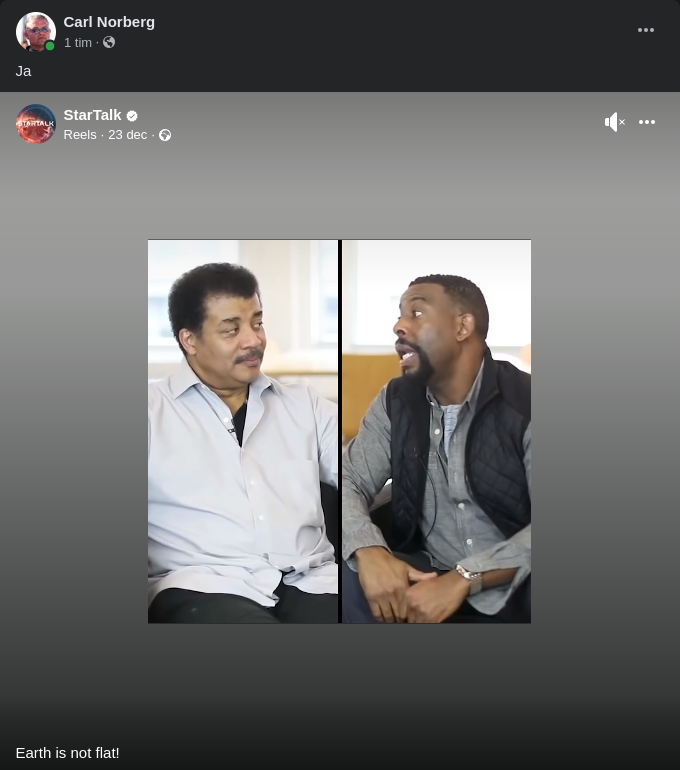The image size is (680, 770).
Task: Click the 'Ja' post text
Action: (x=23, y=71)
